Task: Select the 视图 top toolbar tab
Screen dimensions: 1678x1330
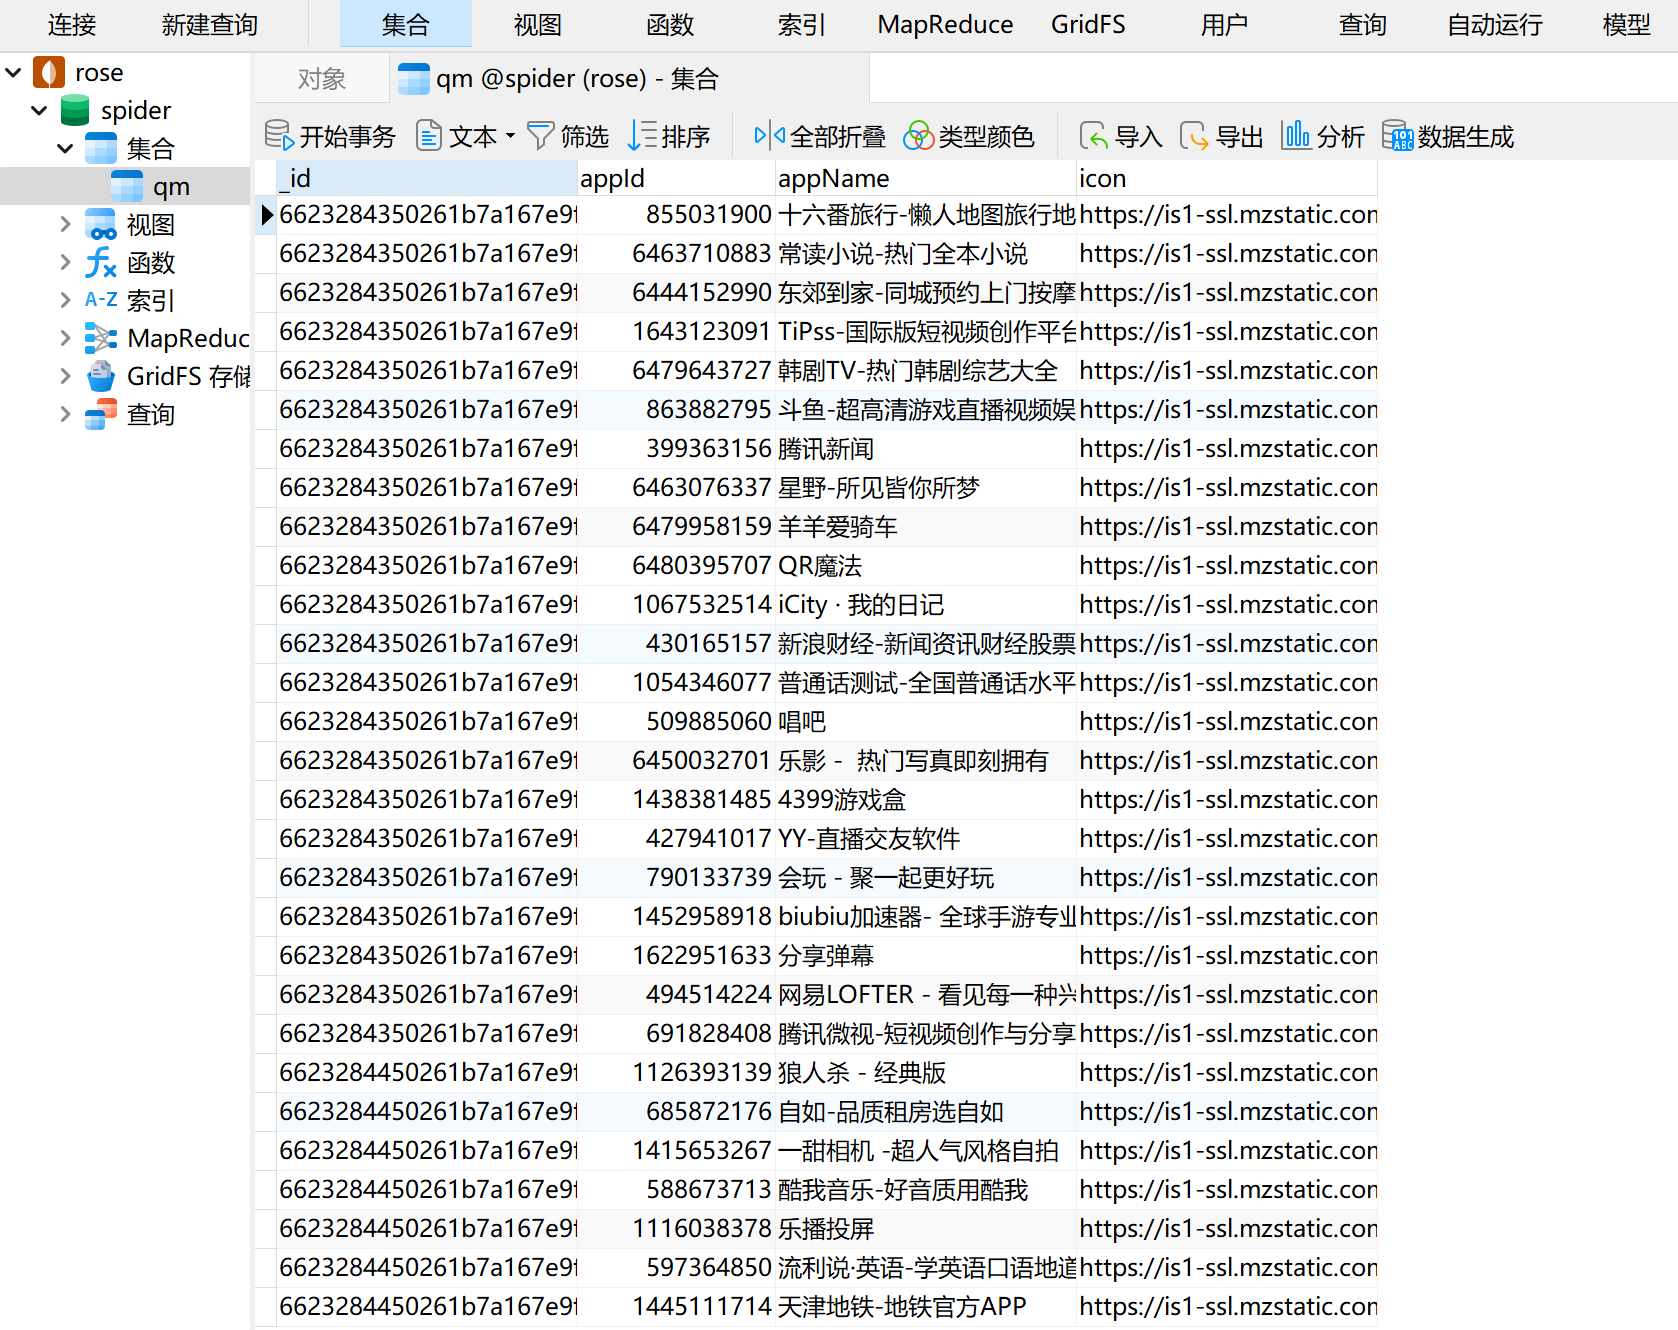Action: tap(538, 24)
